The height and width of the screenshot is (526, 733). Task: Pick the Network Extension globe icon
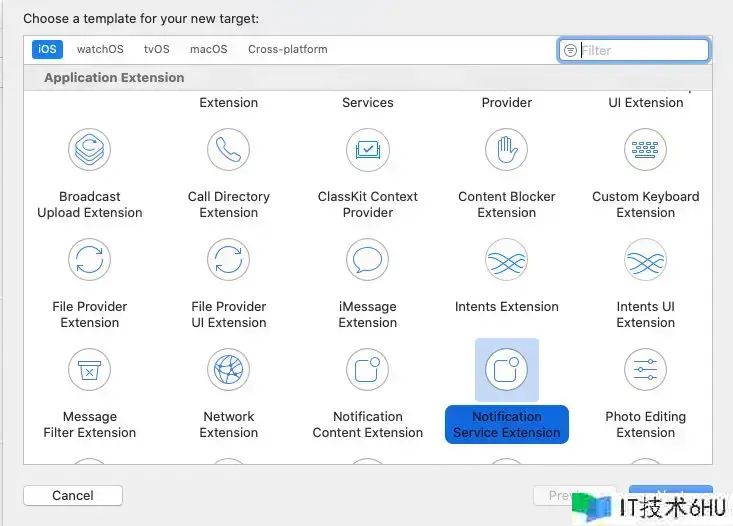click(x=228, y=370)
